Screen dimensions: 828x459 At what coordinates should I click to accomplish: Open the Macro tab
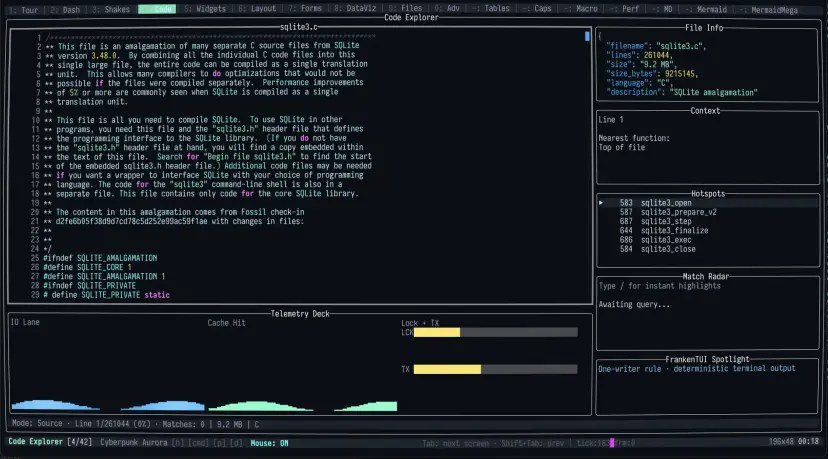(x=580, y=9)
